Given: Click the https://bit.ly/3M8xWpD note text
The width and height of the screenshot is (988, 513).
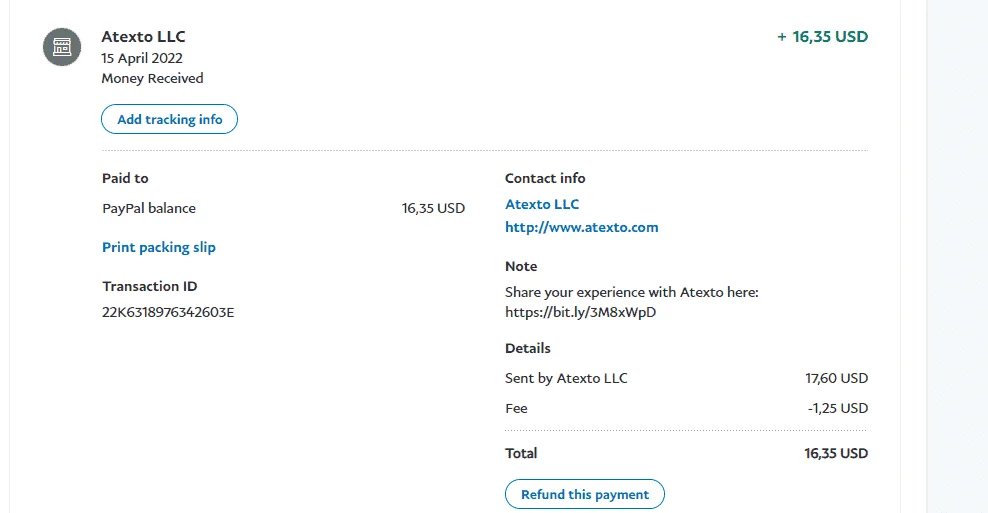Looking at the screenshot, I should pyautogui.click(x=580, y=313).
